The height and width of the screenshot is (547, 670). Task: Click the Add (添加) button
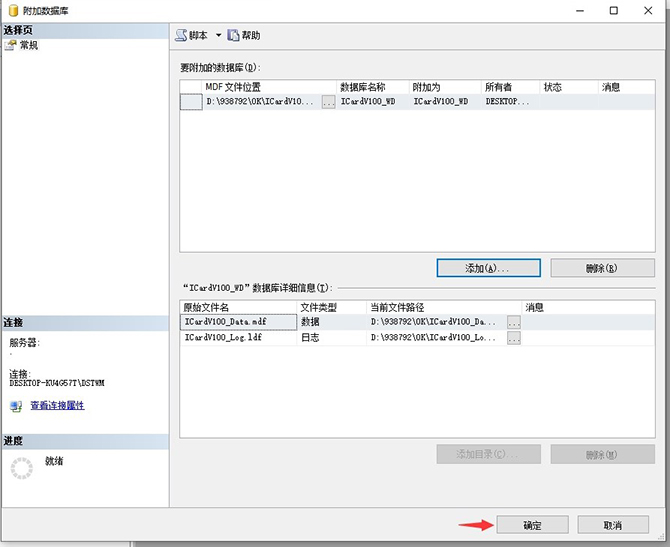[488, 268]
